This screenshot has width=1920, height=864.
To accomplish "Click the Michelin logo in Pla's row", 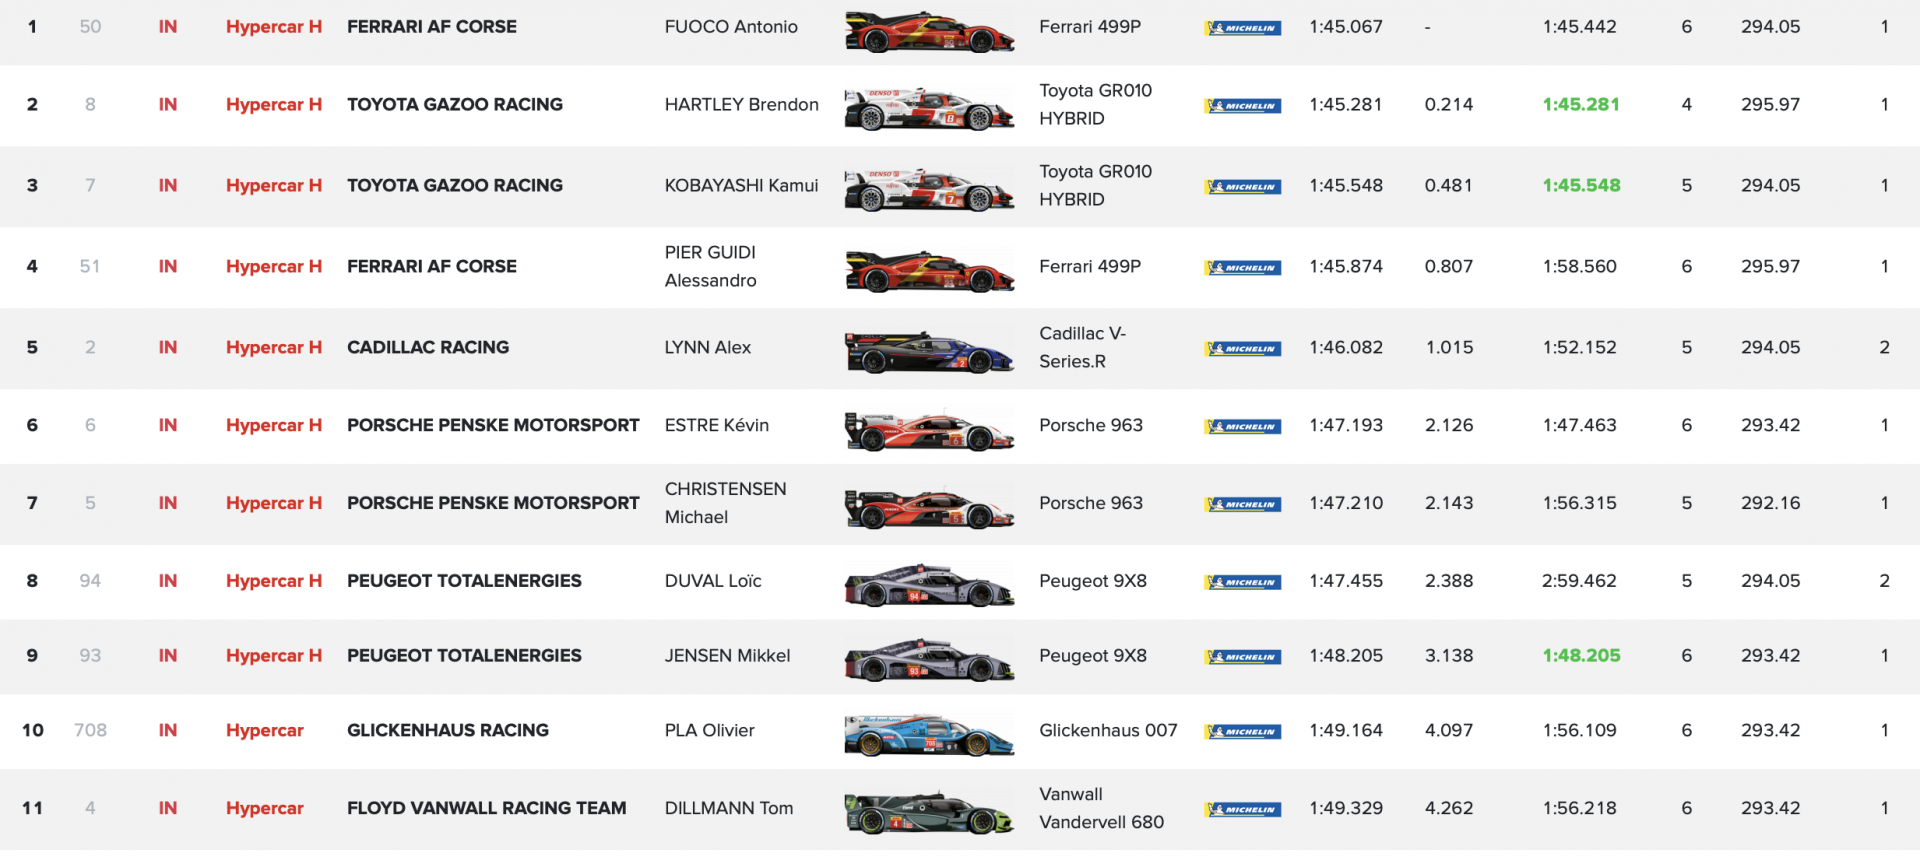I will 1243,732.
